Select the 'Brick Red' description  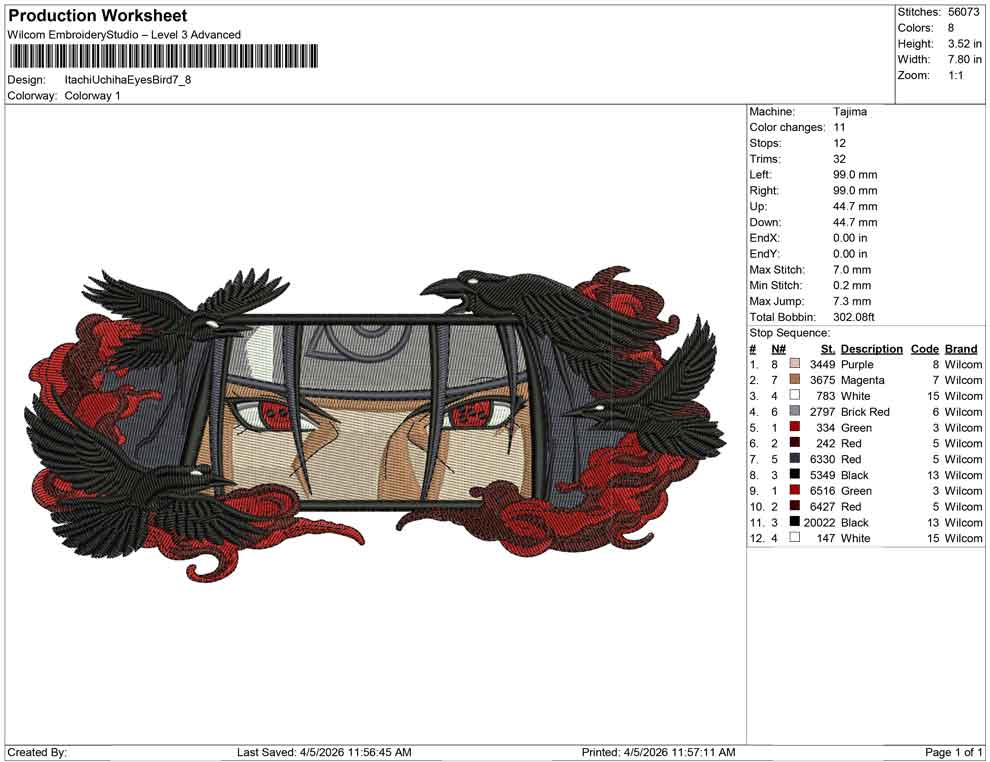[865, 412]
